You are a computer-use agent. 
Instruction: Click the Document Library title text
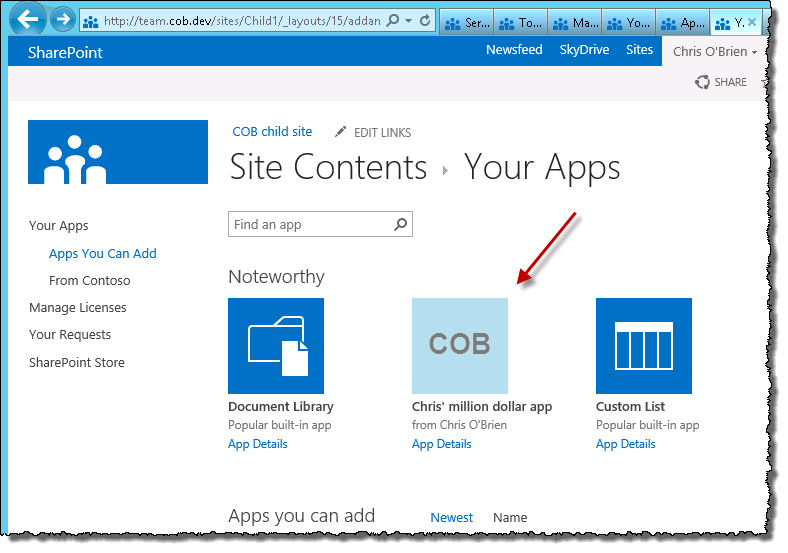point(280,406)
